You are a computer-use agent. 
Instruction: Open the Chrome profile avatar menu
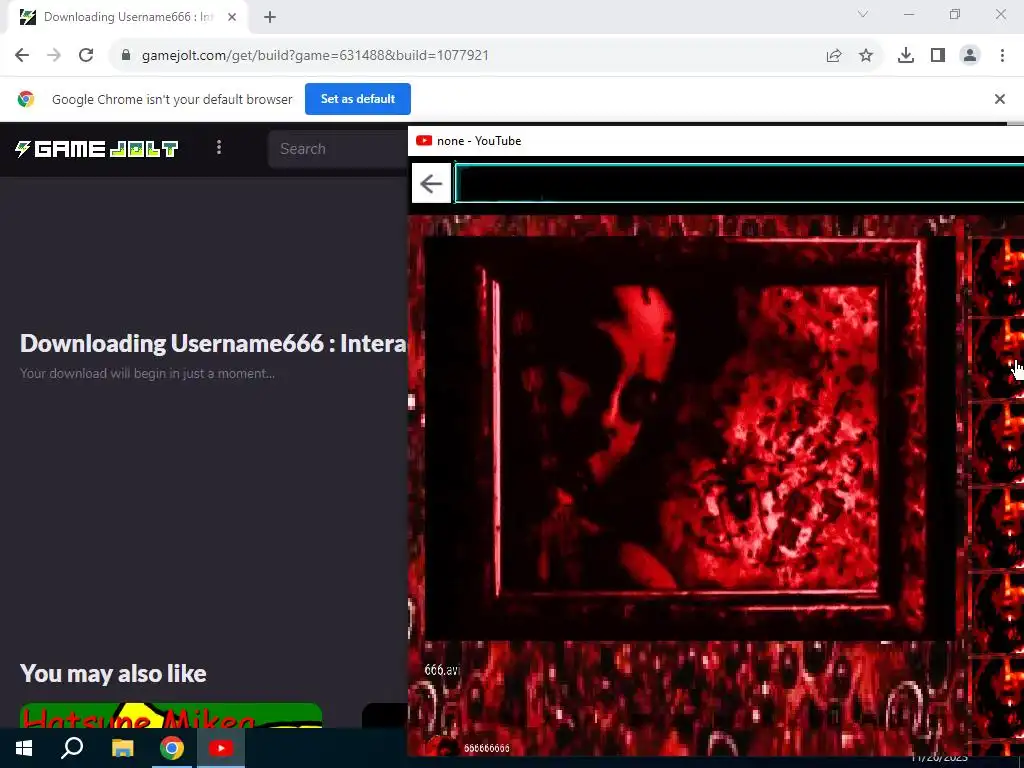point(970,56)
